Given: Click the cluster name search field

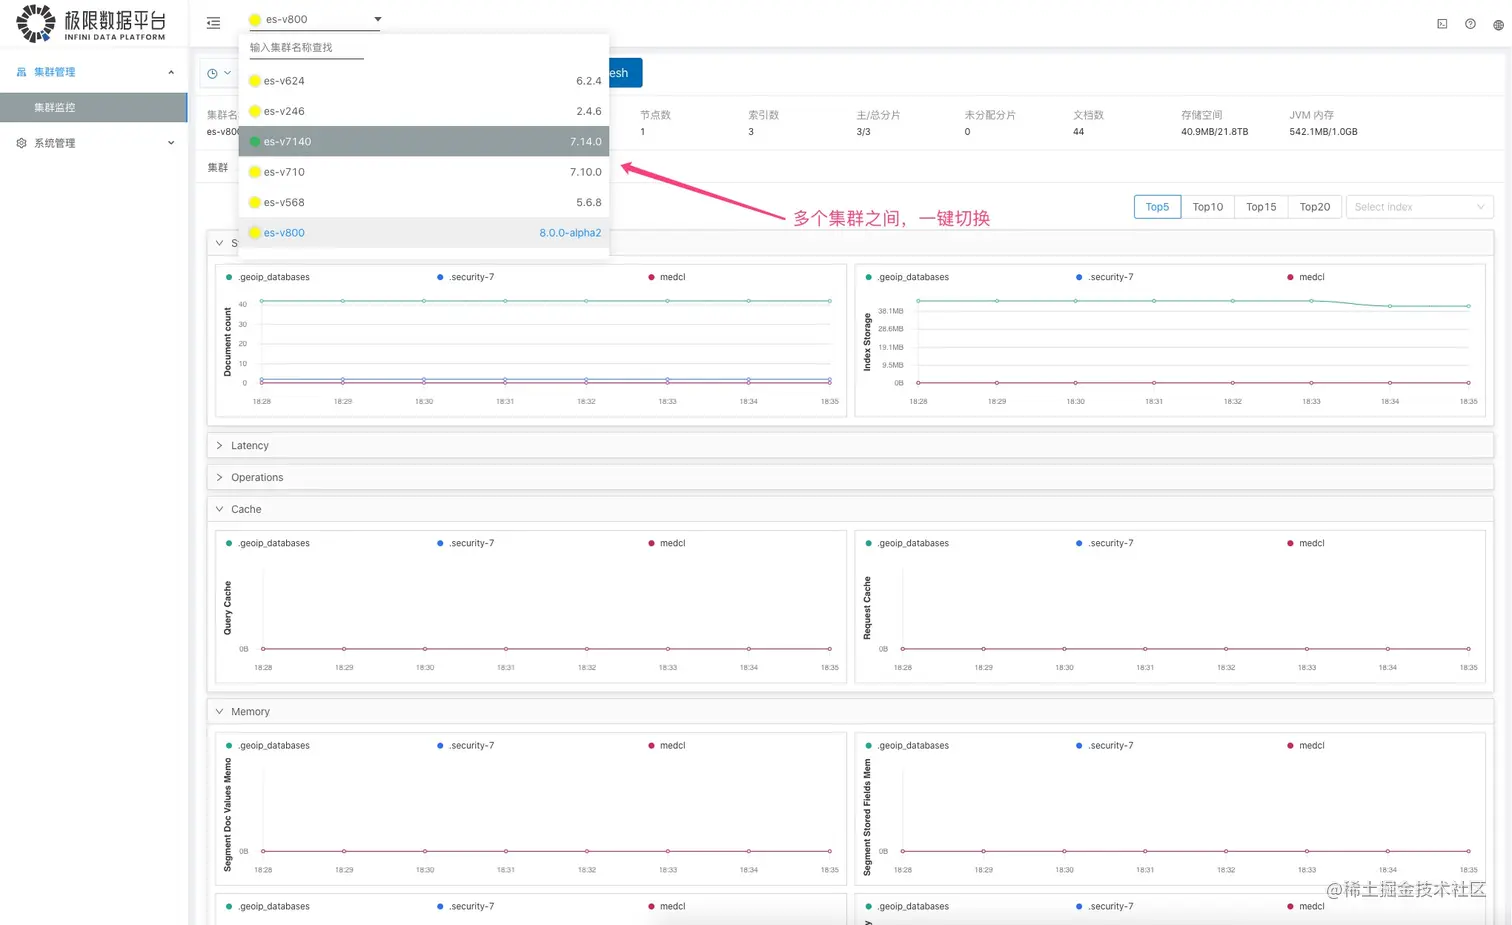Looking at the screenshot, I should tap(306, 48).
